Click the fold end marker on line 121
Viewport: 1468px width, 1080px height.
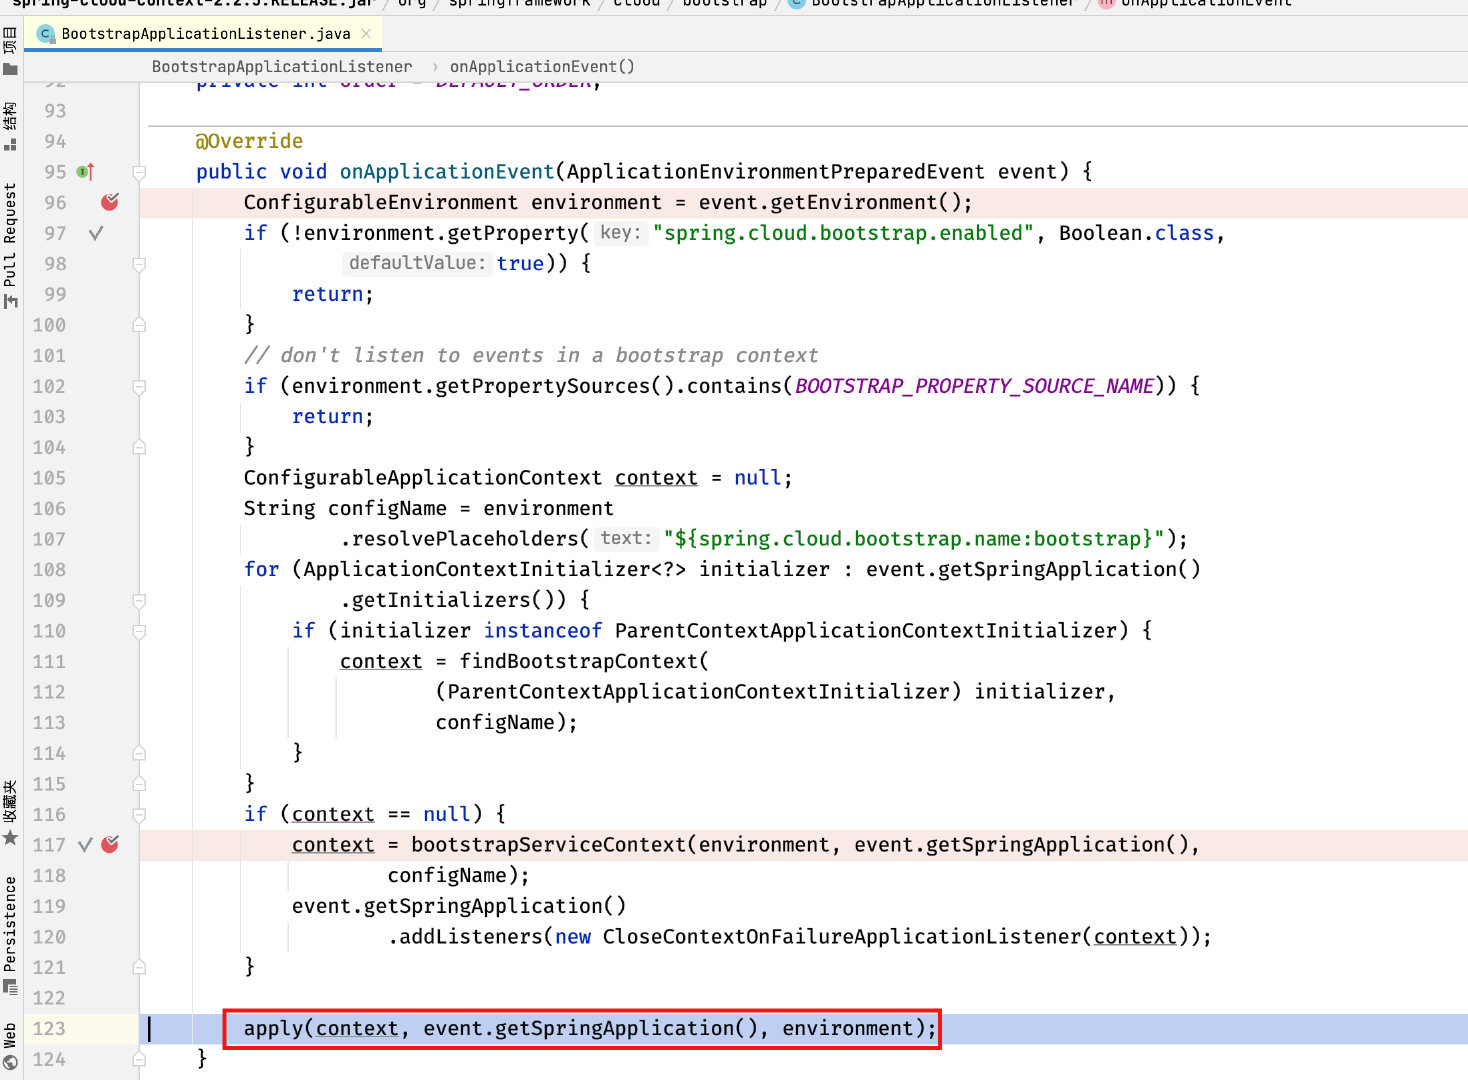tap(139, 967)
